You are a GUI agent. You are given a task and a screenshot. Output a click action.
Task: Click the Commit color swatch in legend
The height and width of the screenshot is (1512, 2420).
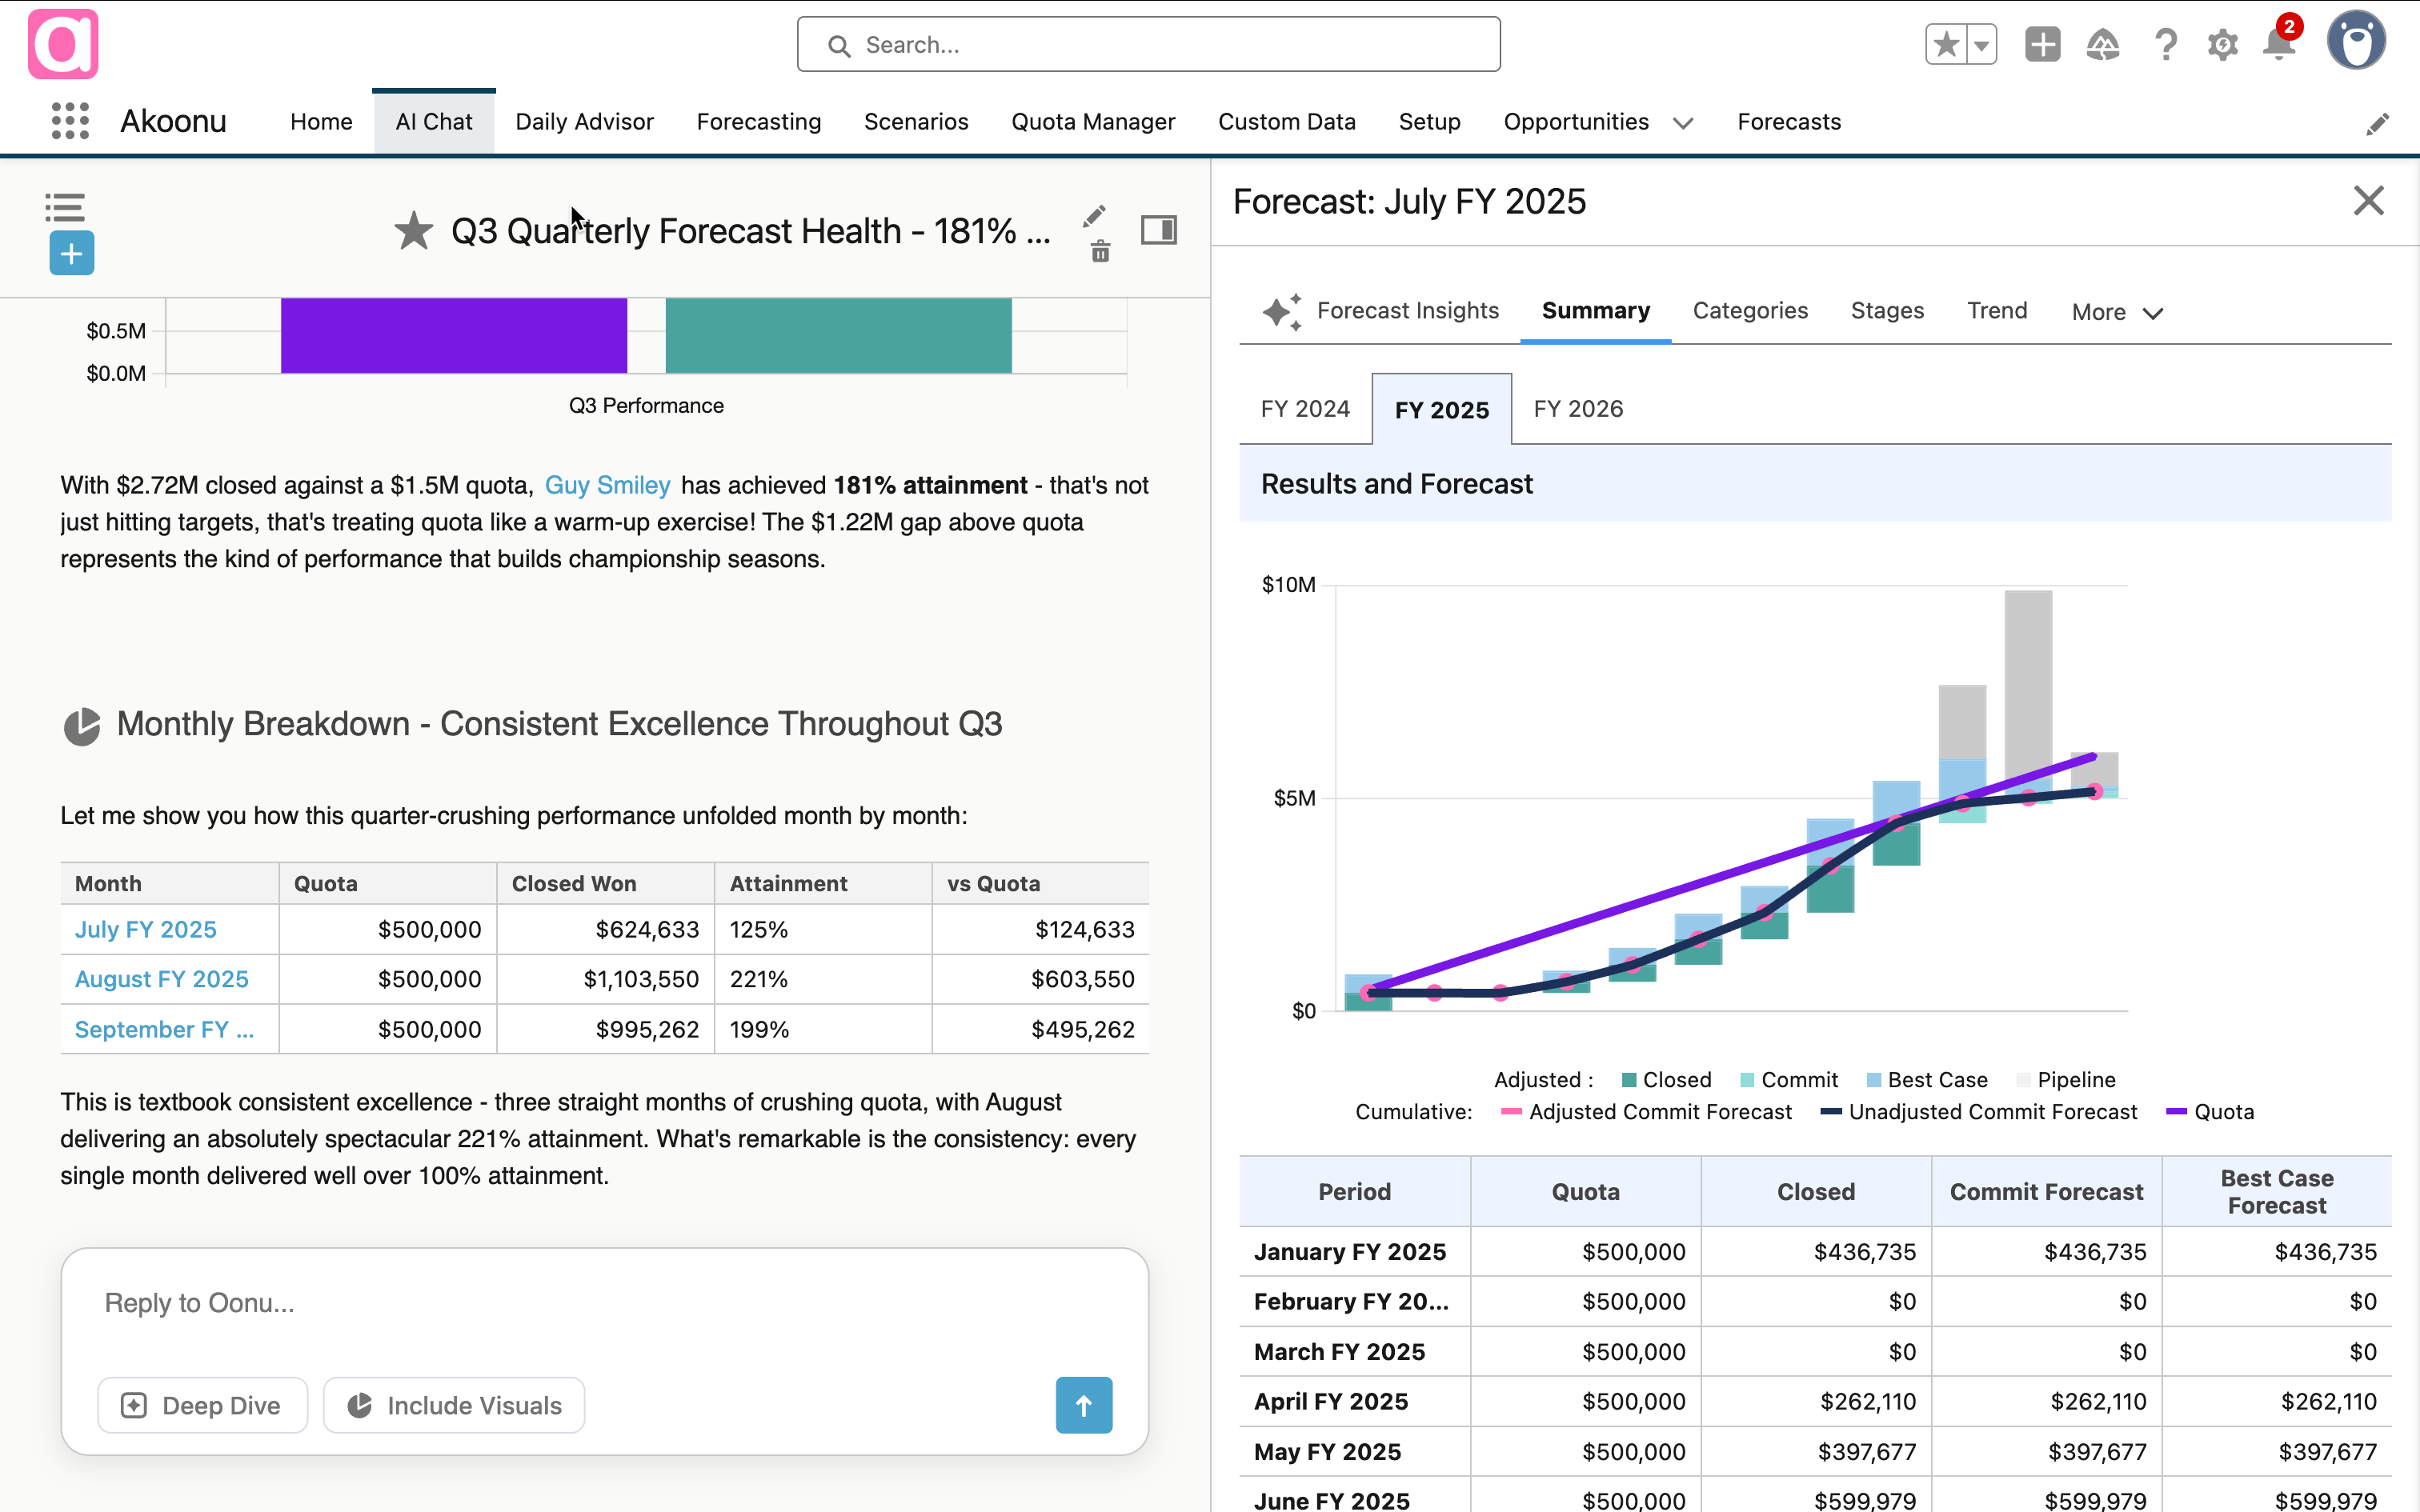point(1748,1079)
